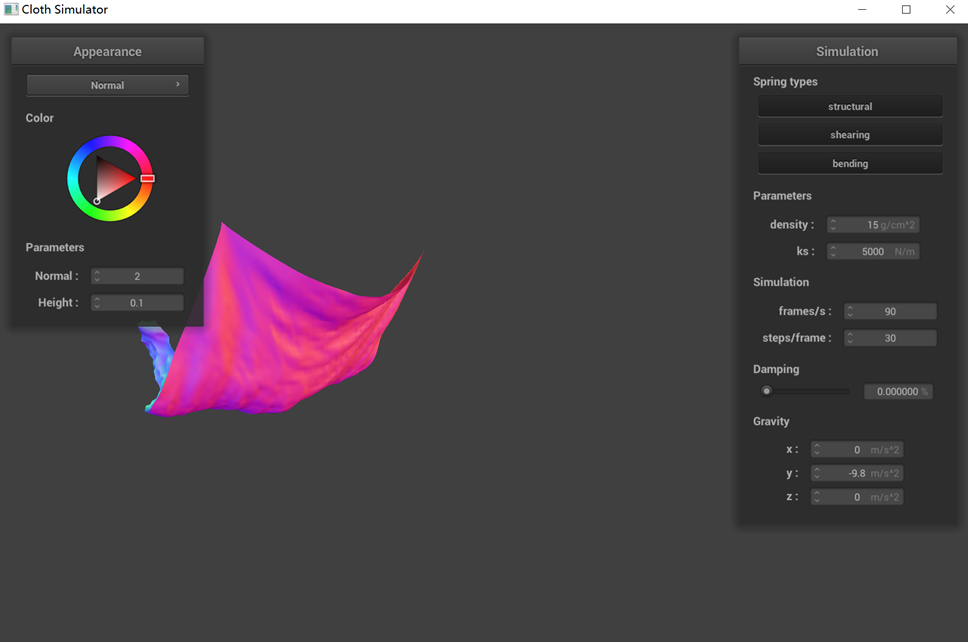Viewport: 968px width, 642px height.
Task: Open the Normal shader dropdown
Action: (x=107, y=85)
